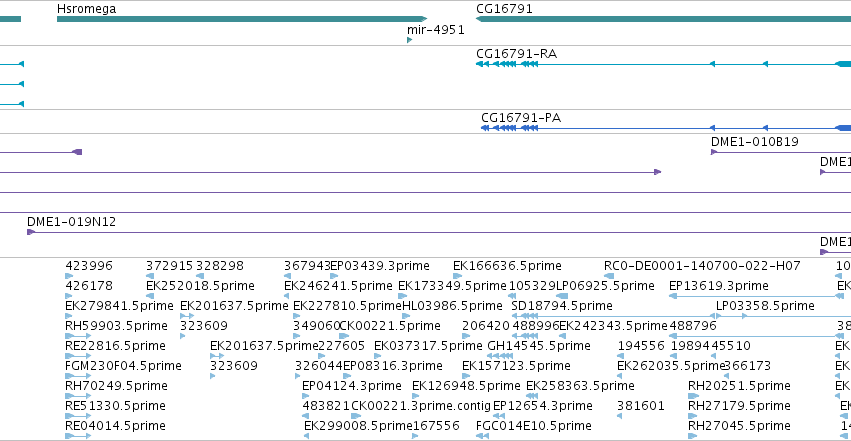Click the LP03358.5prime label
The height and width of the screenshot is (441, 851).
(765, 306)
